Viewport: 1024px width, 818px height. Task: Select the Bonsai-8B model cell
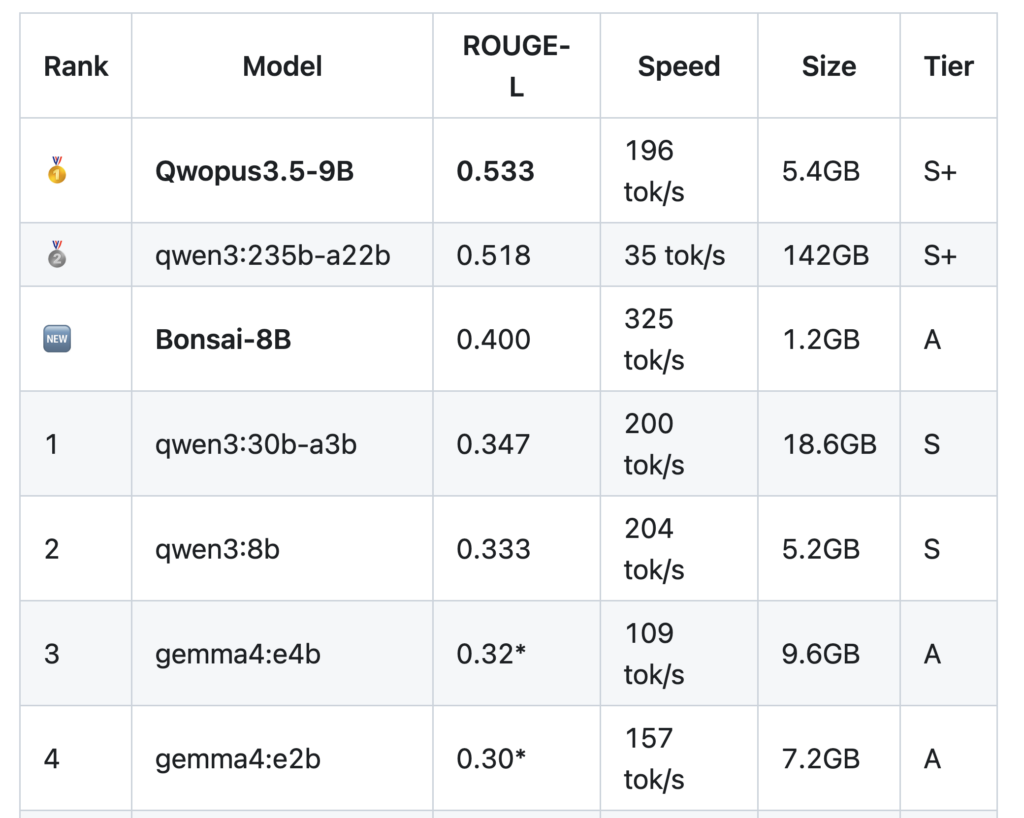(x=223, y=339)
